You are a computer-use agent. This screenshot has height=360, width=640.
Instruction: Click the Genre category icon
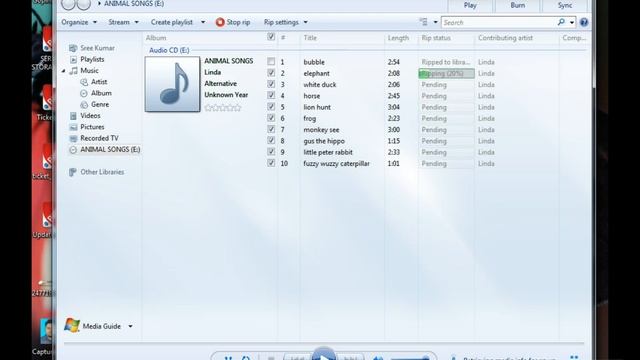point(84,104)
